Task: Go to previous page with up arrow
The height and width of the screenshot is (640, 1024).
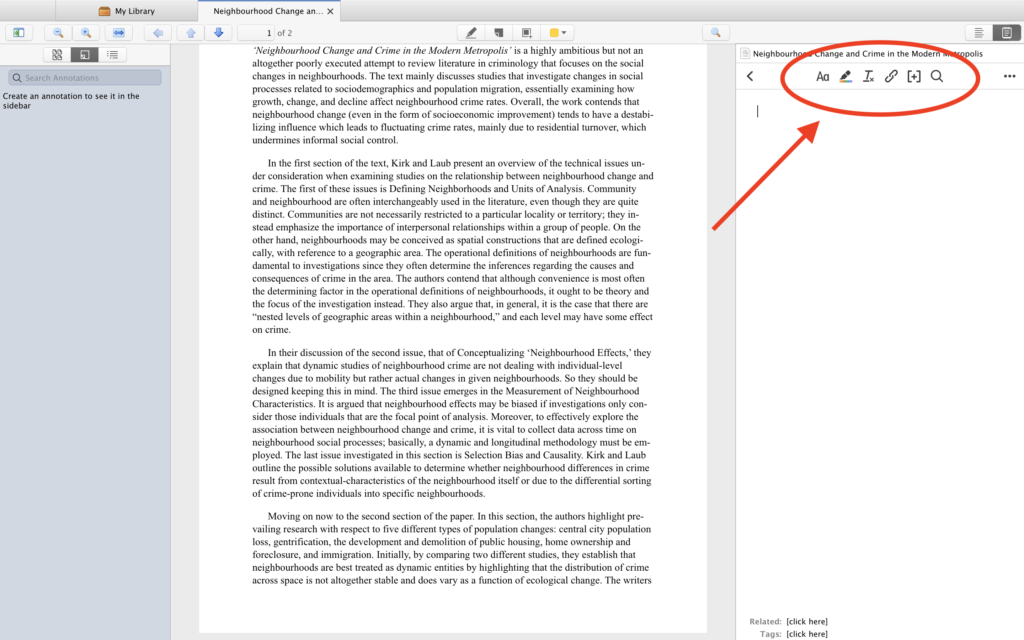Action: tap(191, 33)
